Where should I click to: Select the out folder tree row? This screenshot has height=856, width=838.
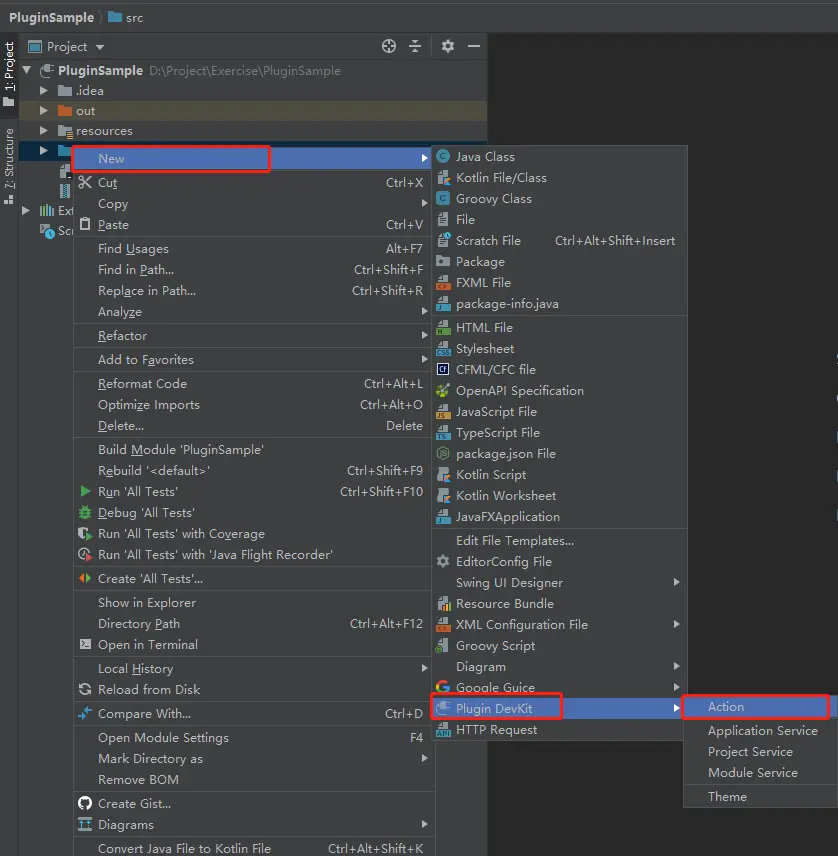253,111
